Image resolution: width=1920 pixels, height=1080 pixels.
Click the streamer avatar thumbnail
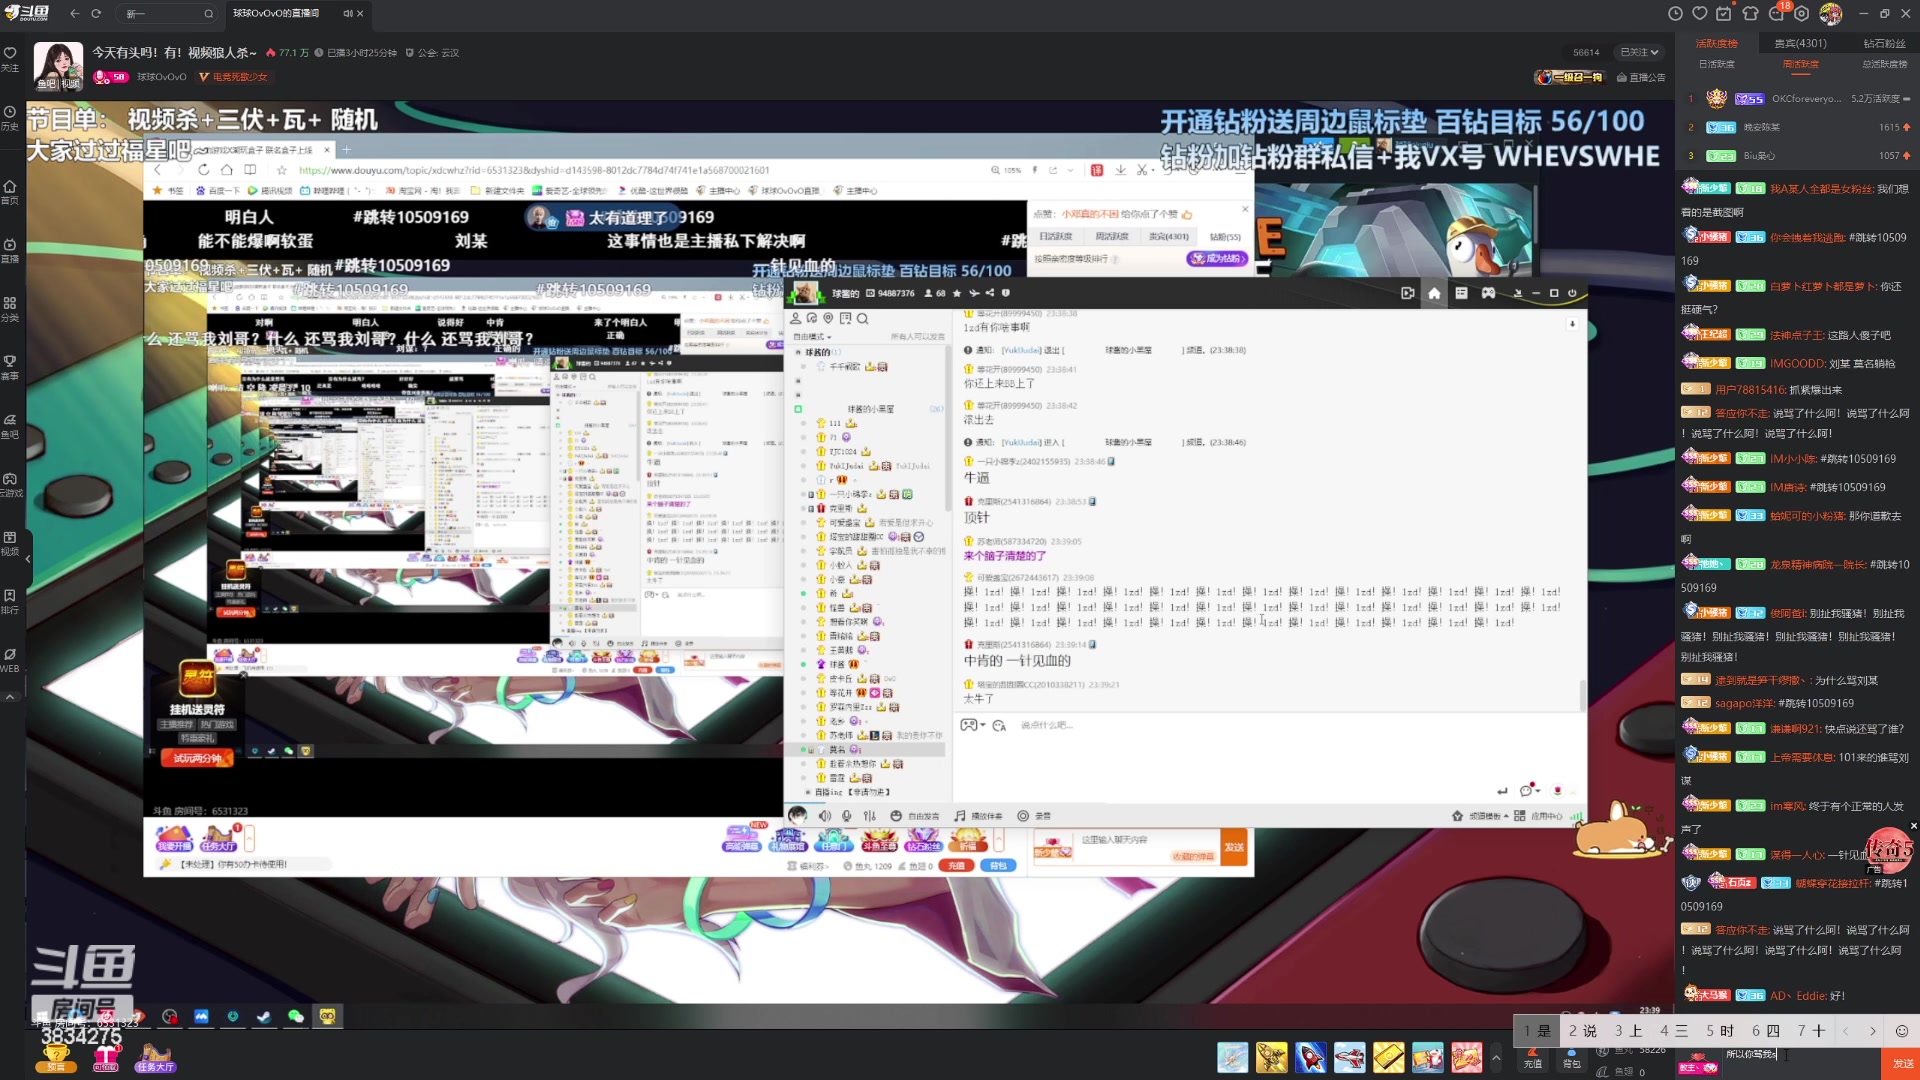[58, 65]
